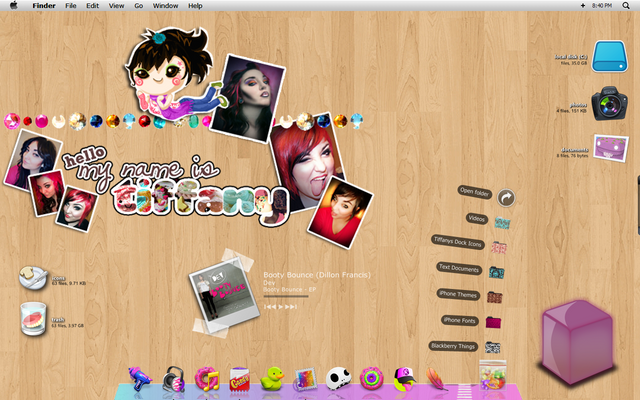Screen dimensions: 640x400
Task: Play the current song in music widget
Action: point(280,307)
